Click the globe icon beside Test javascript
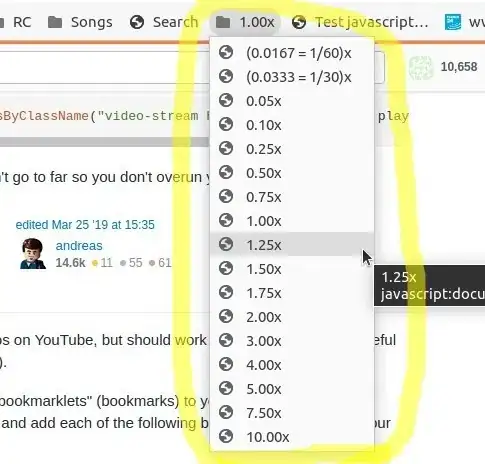 point(299,22)
